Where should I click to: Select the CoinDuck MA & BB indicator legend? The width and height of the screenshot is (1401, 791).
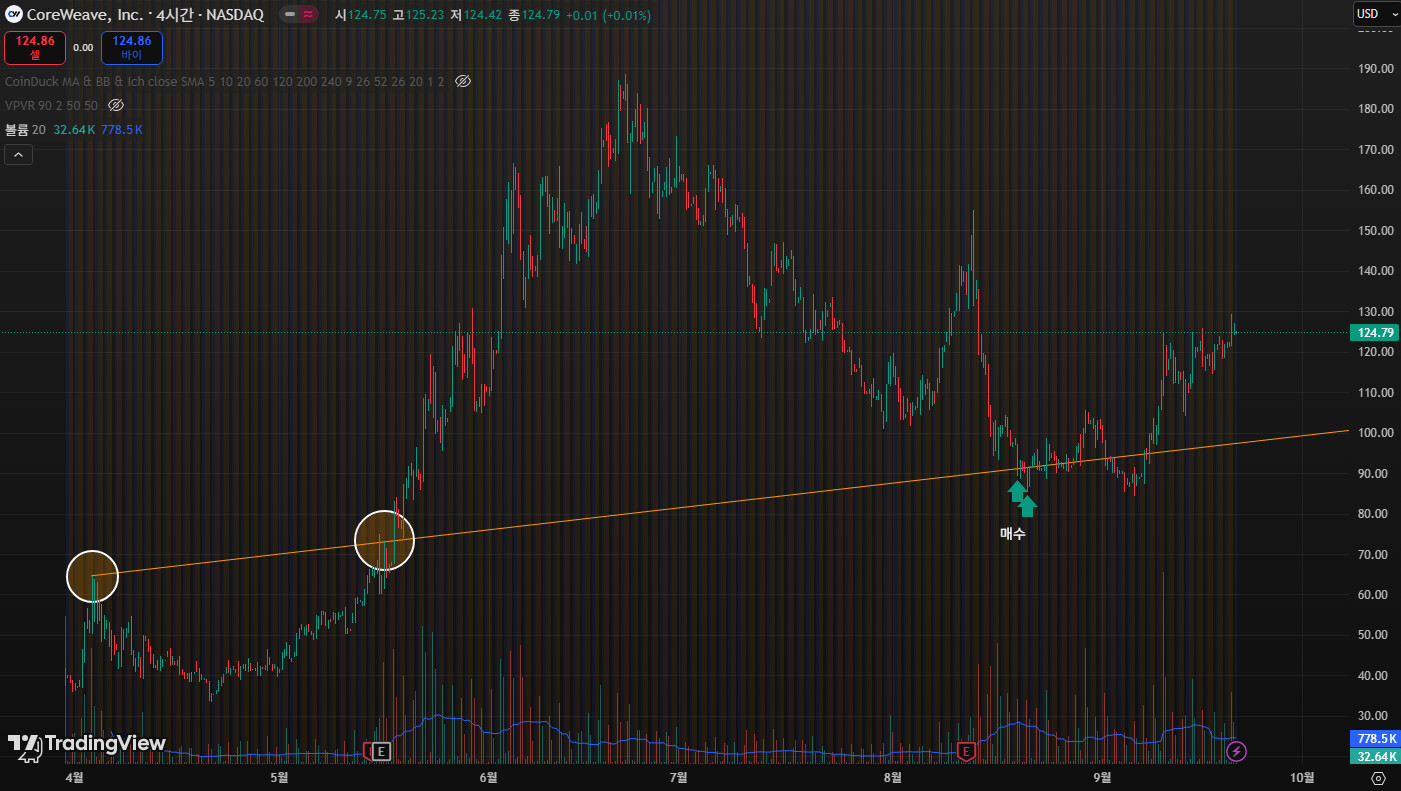[225, 81]
